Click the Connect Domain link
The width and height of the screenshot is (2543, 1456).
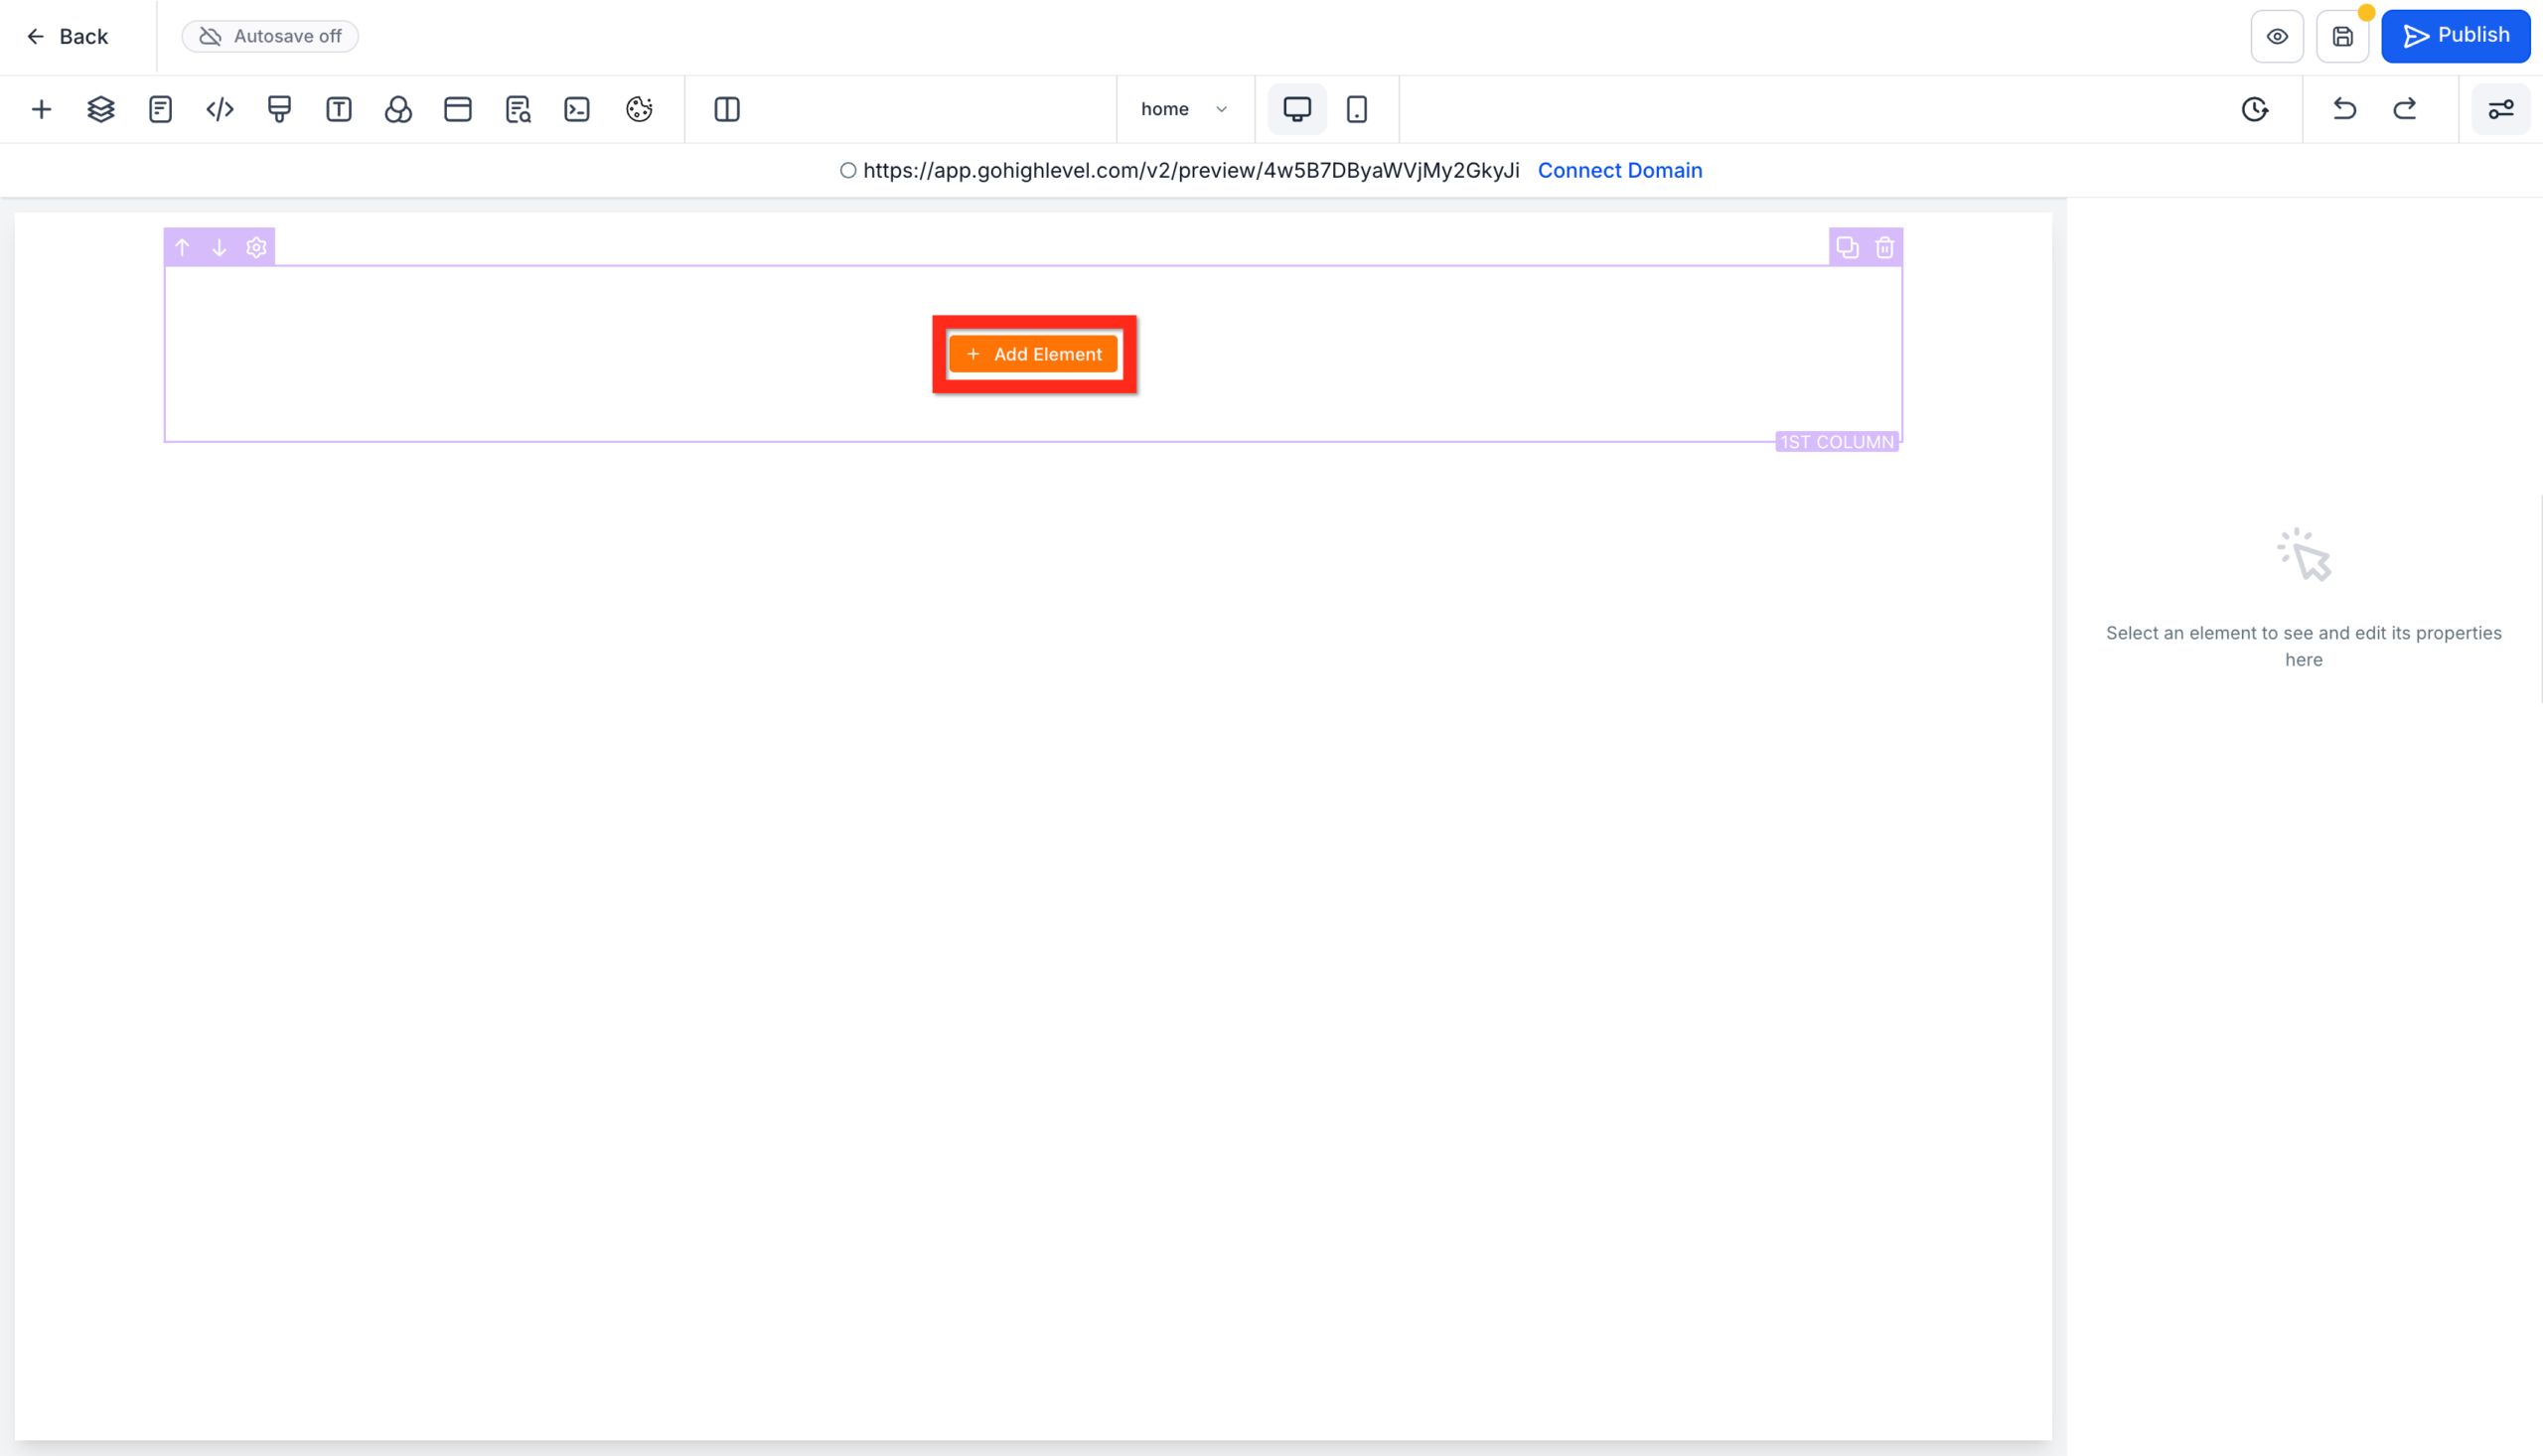pos(1619,170)
